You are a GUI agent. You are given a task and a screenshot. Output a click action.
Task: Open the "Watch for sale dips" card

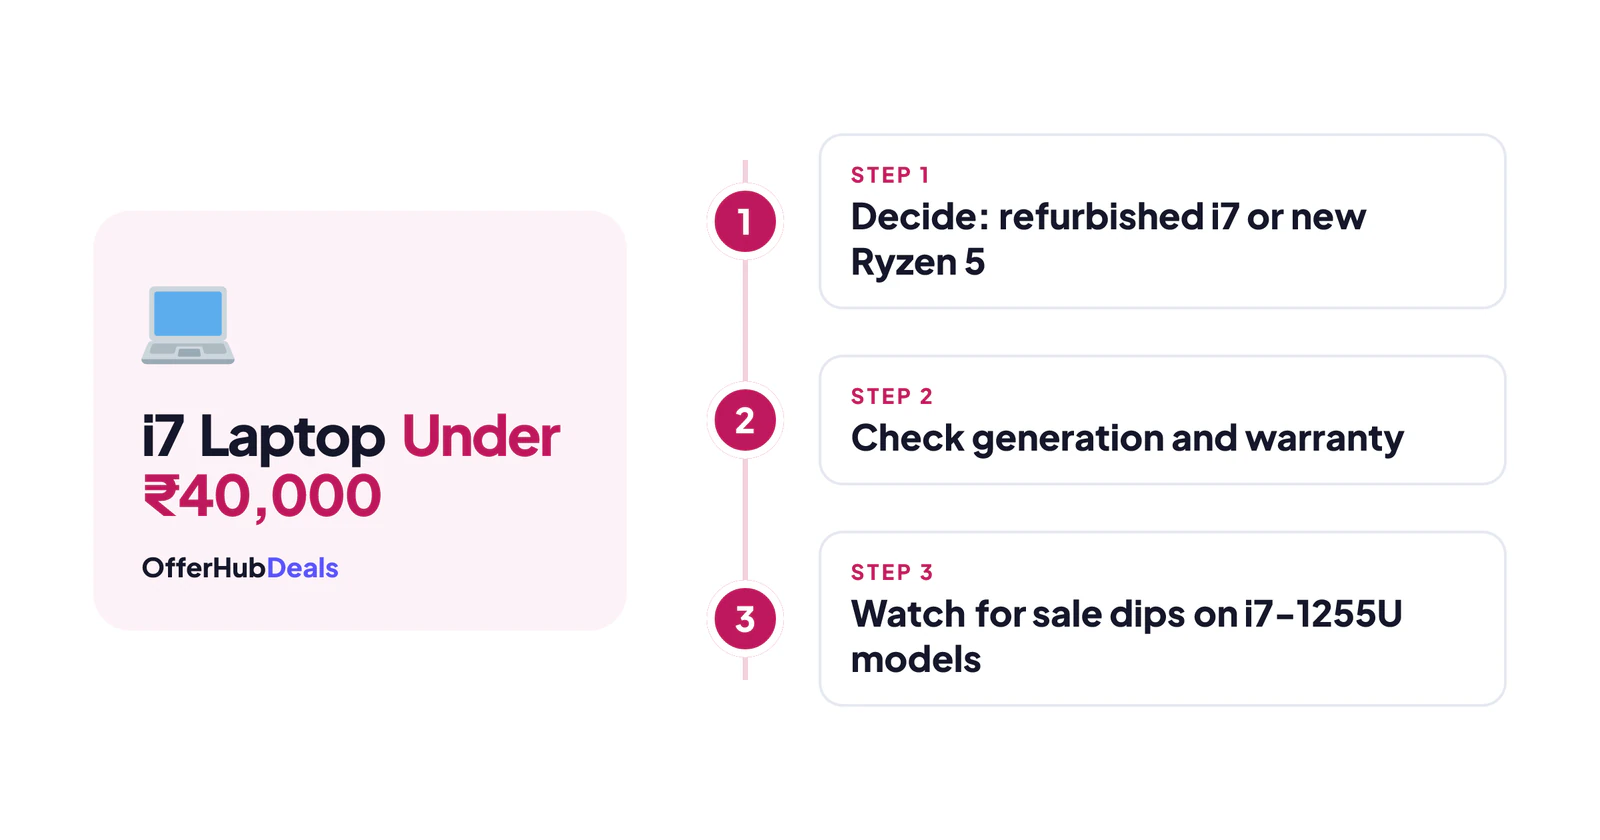tap(1162, 619)
